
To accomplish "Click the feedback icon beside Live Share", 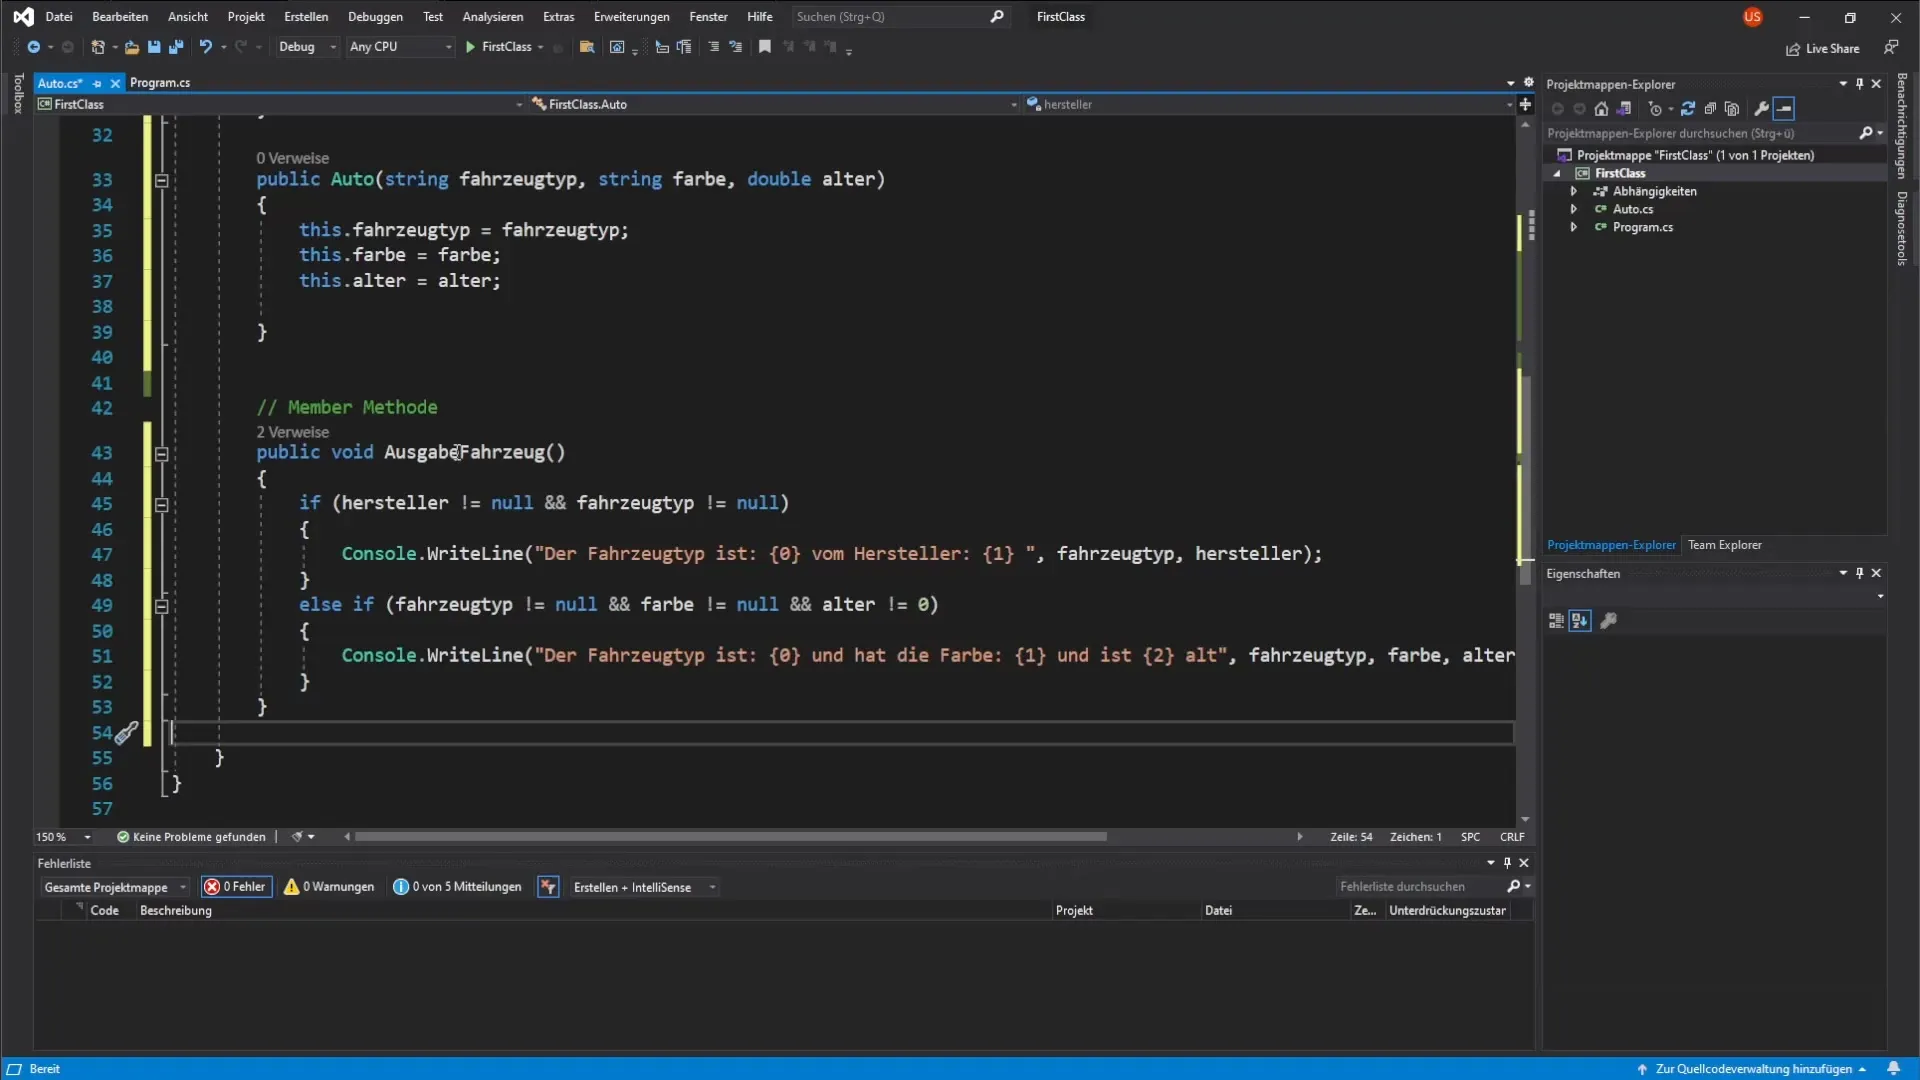I will 1891,47.
